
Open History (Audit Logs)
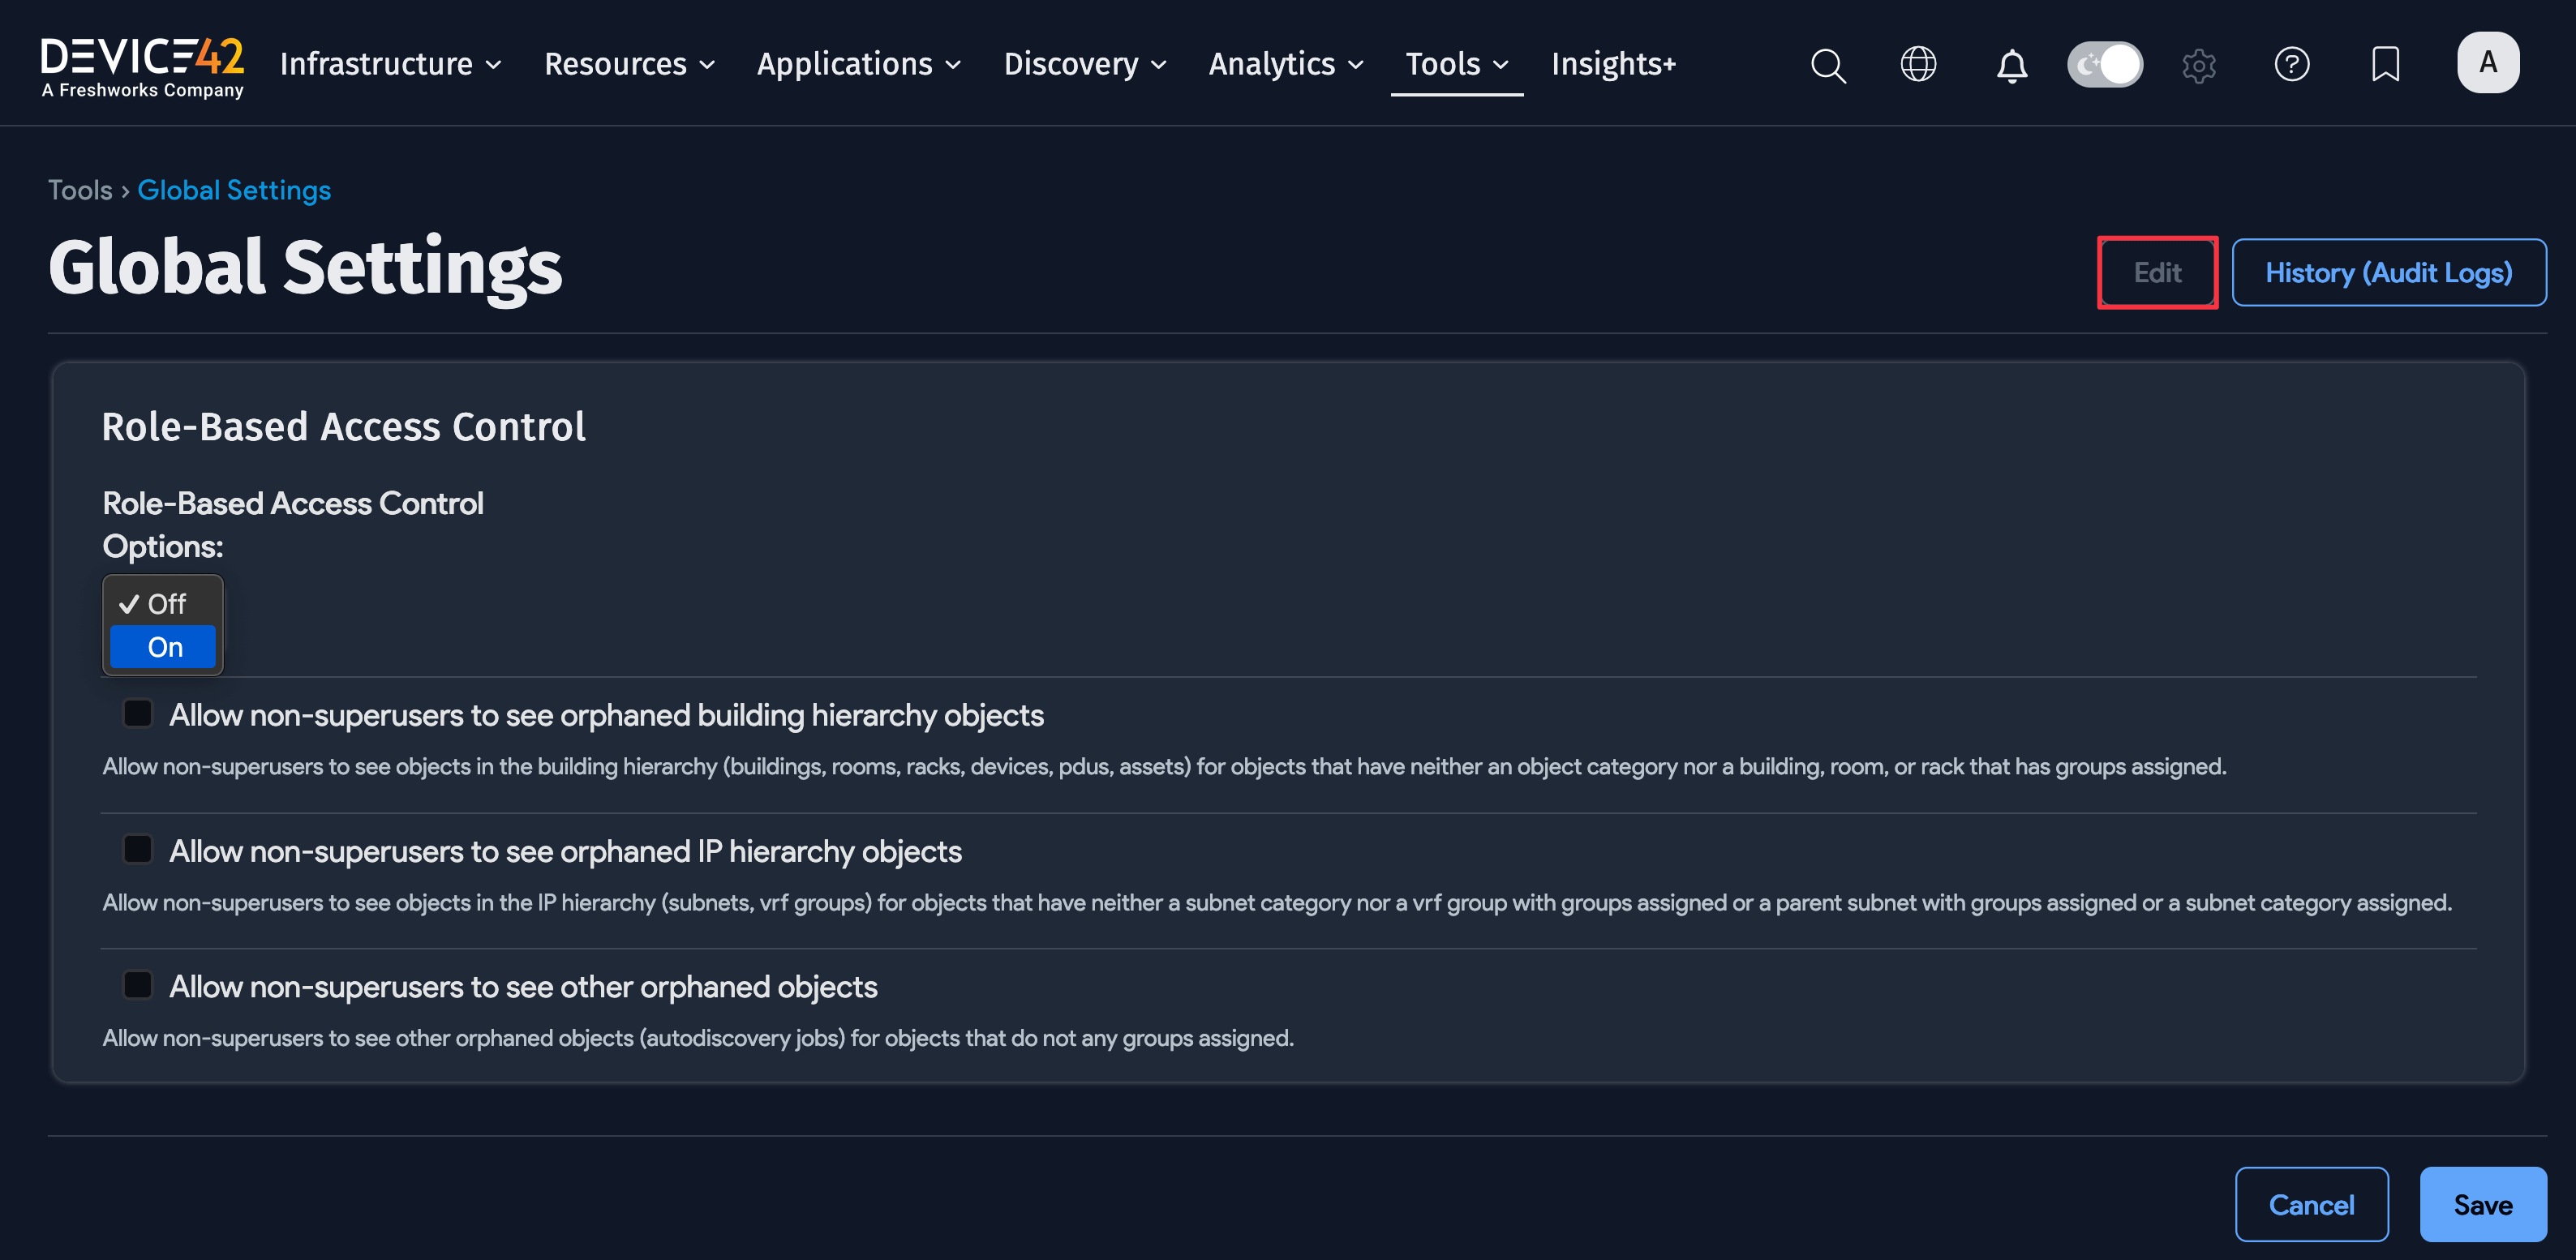tap(2389, 272)
